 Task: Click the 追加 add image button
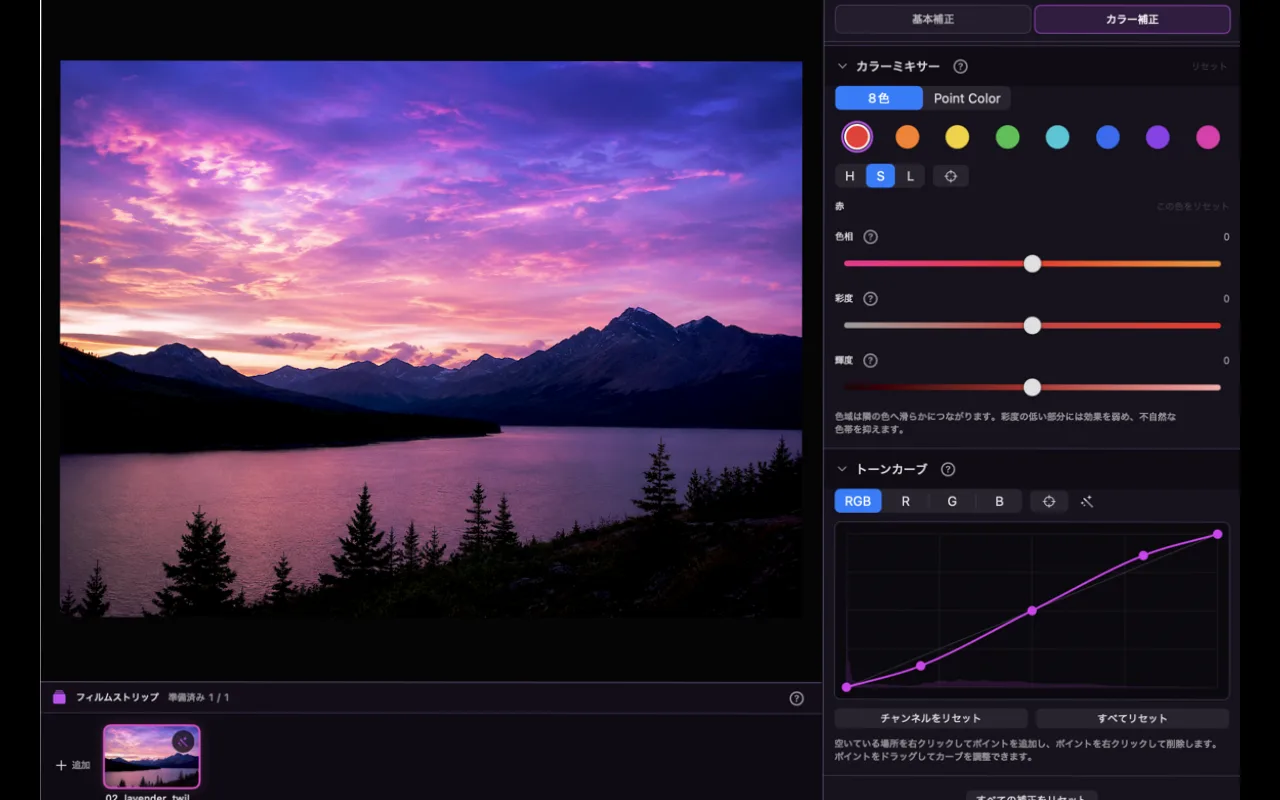(73, 765)
